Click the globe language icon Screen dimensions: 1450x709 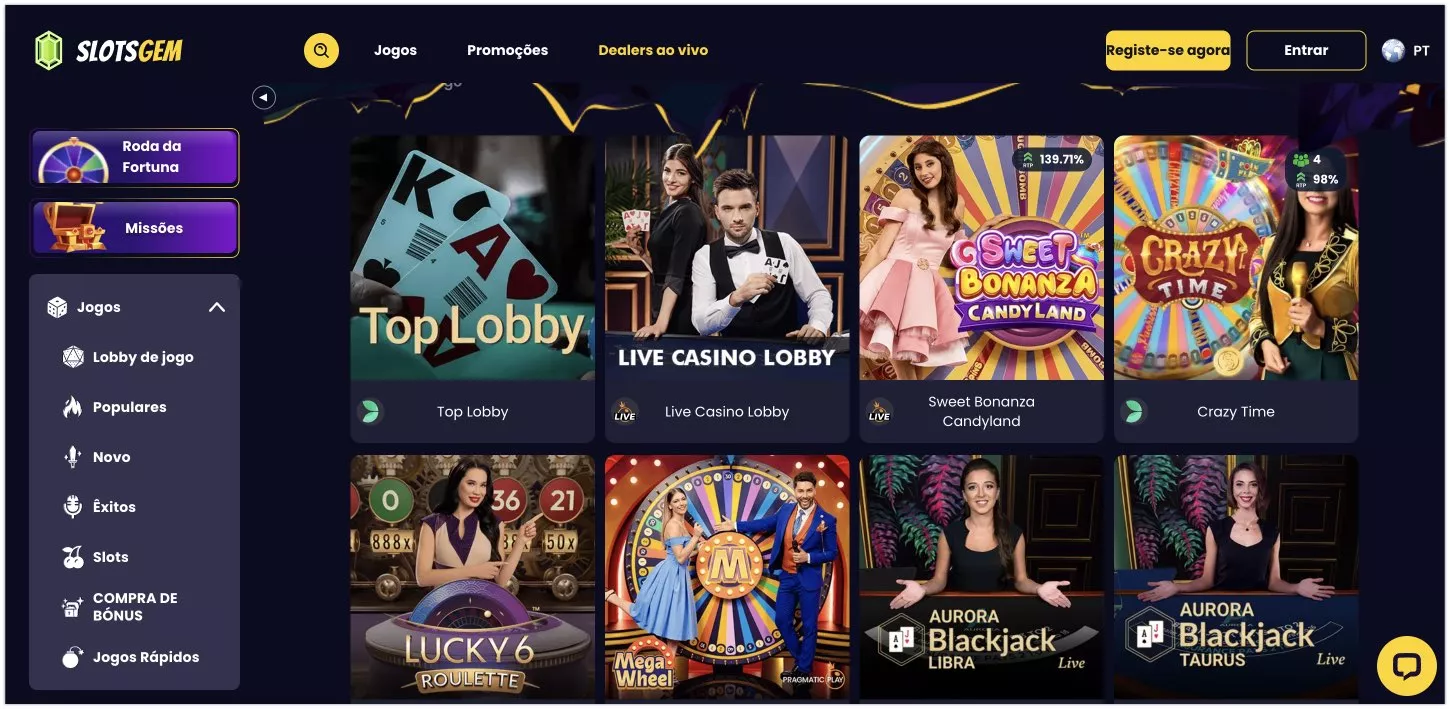coord(1393,50)
